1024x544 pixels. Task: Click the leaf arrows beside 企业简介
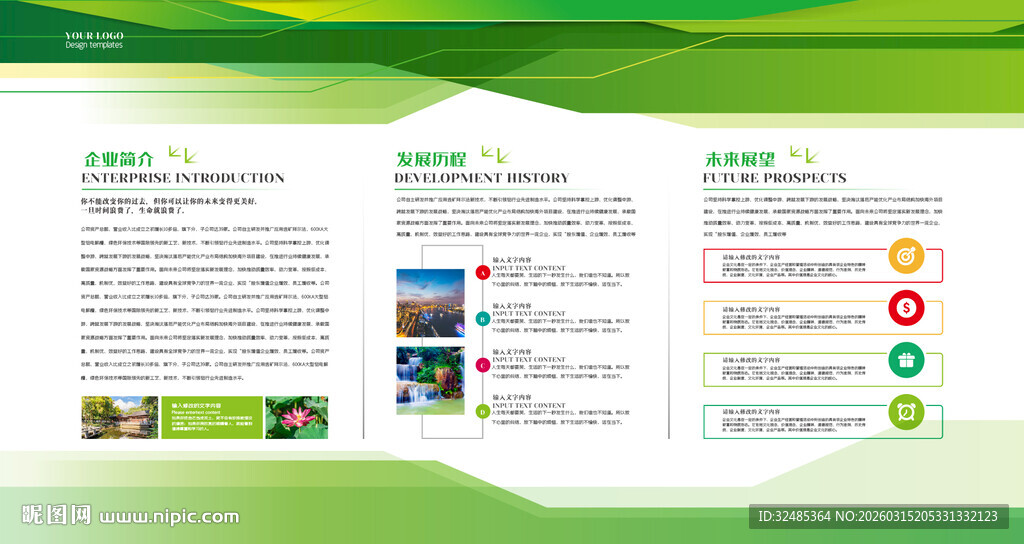pyautogui.click(x=183, y=155)
